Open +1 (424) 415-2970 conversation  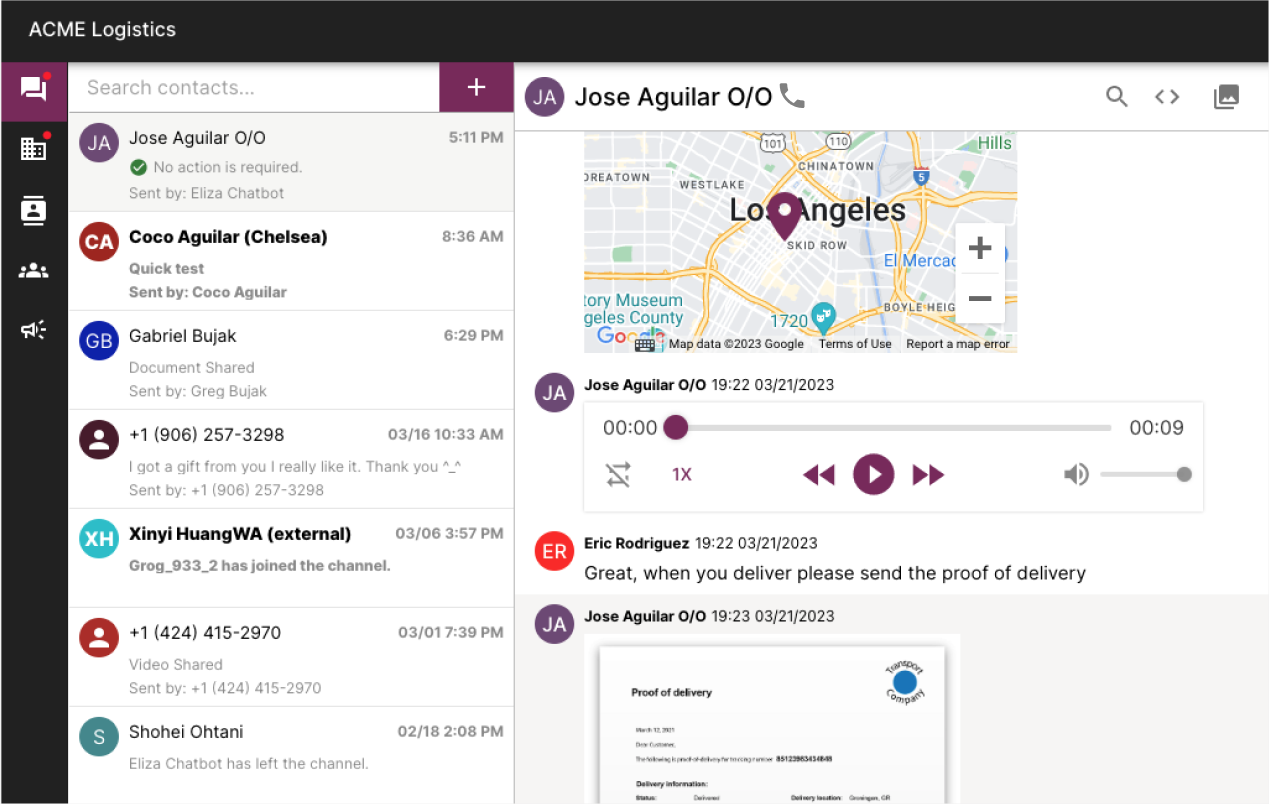point(291,657)
